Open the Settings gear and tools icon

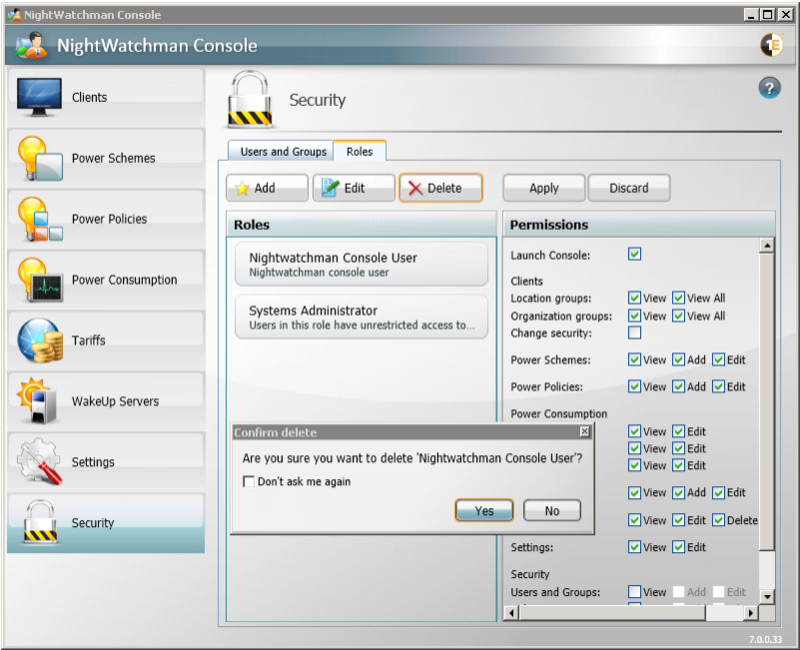[40, 462]
